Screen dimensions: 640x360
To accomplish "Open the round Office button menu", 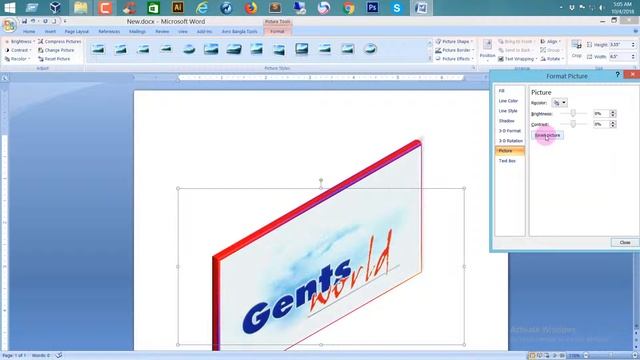I will pos(9,25).
